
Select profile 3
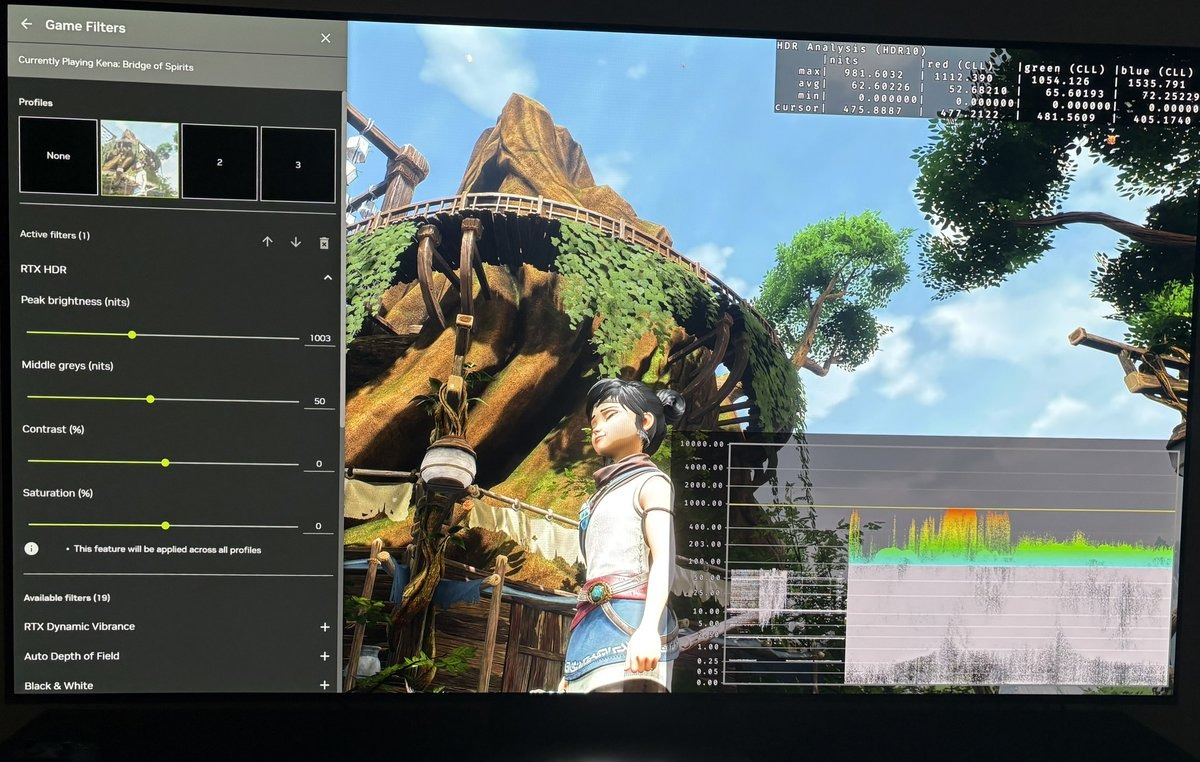point(298,164)
